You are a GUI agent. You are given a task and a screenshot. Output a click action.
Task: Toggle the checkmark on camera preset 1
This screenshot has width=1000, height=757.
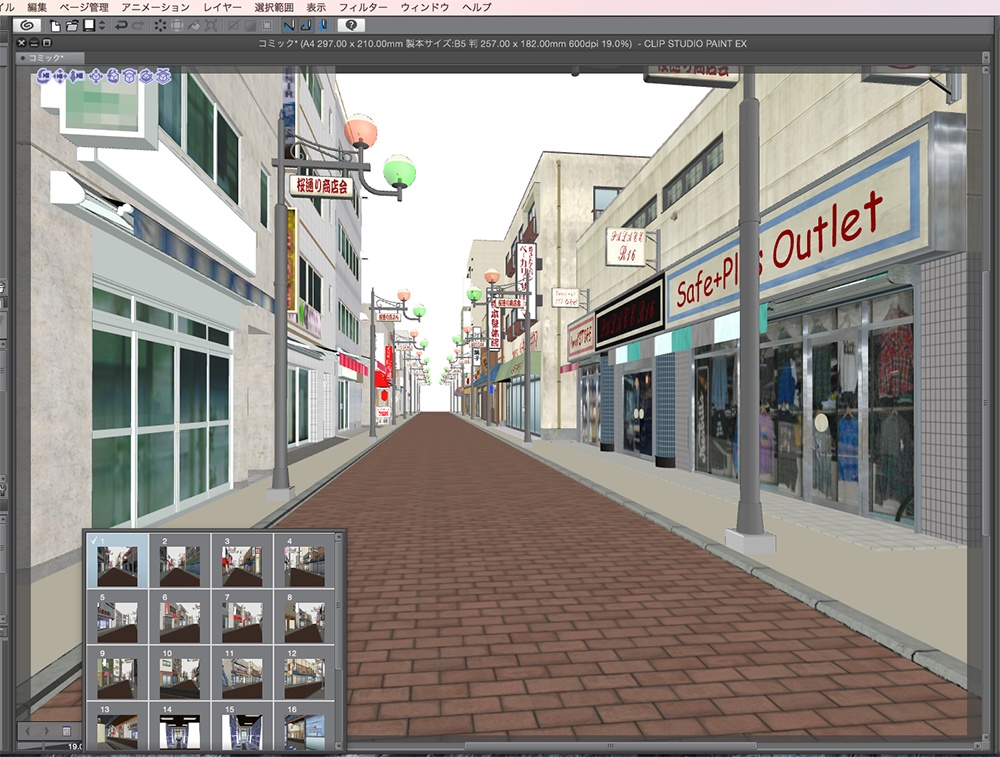coord(94,540)
